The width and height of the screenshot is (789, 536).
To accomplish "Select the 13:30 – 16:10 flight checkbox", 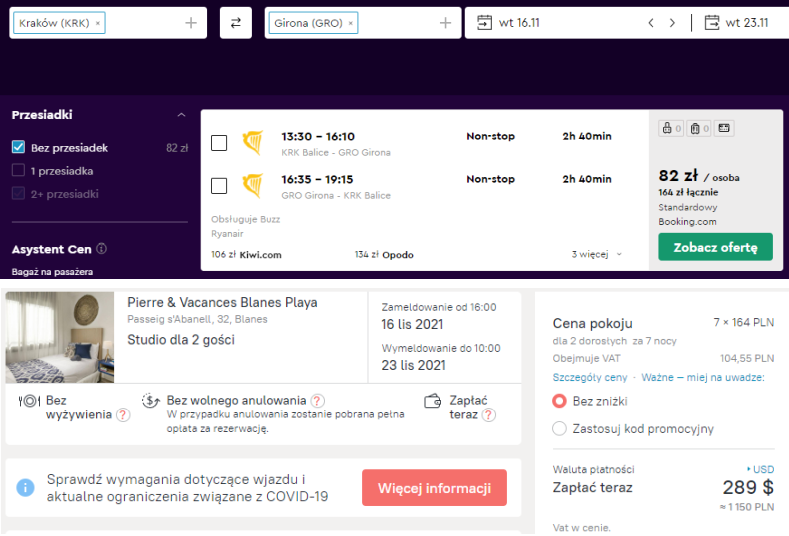I will point(219,143).
